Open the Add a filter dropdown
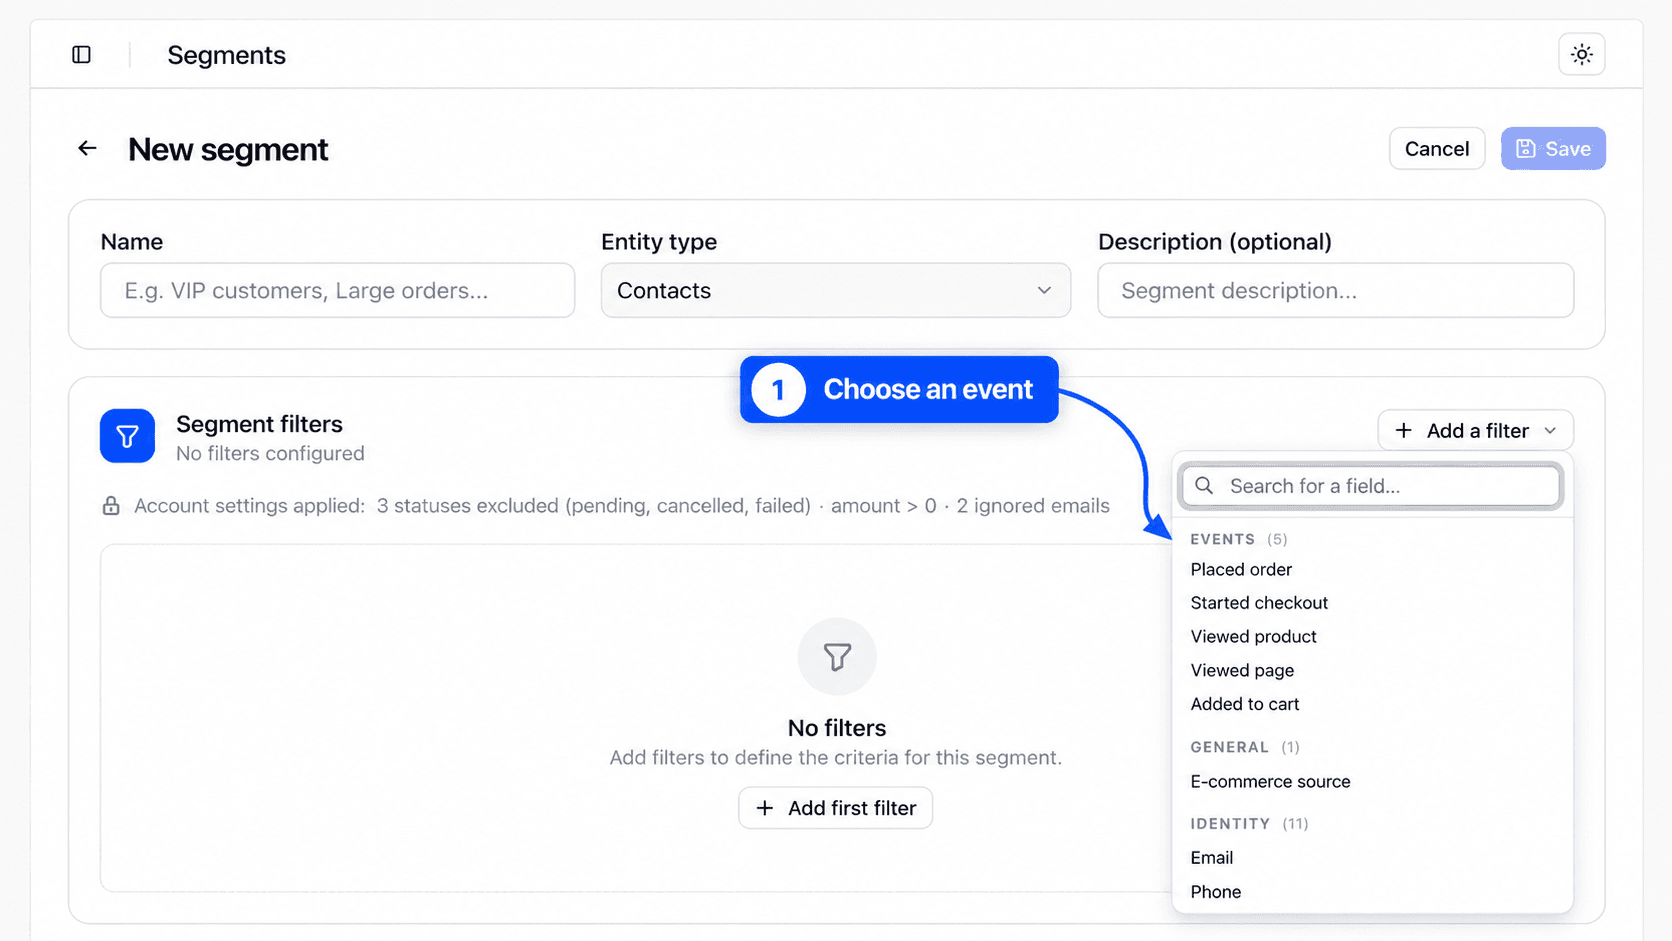 tap(1475, 431)
